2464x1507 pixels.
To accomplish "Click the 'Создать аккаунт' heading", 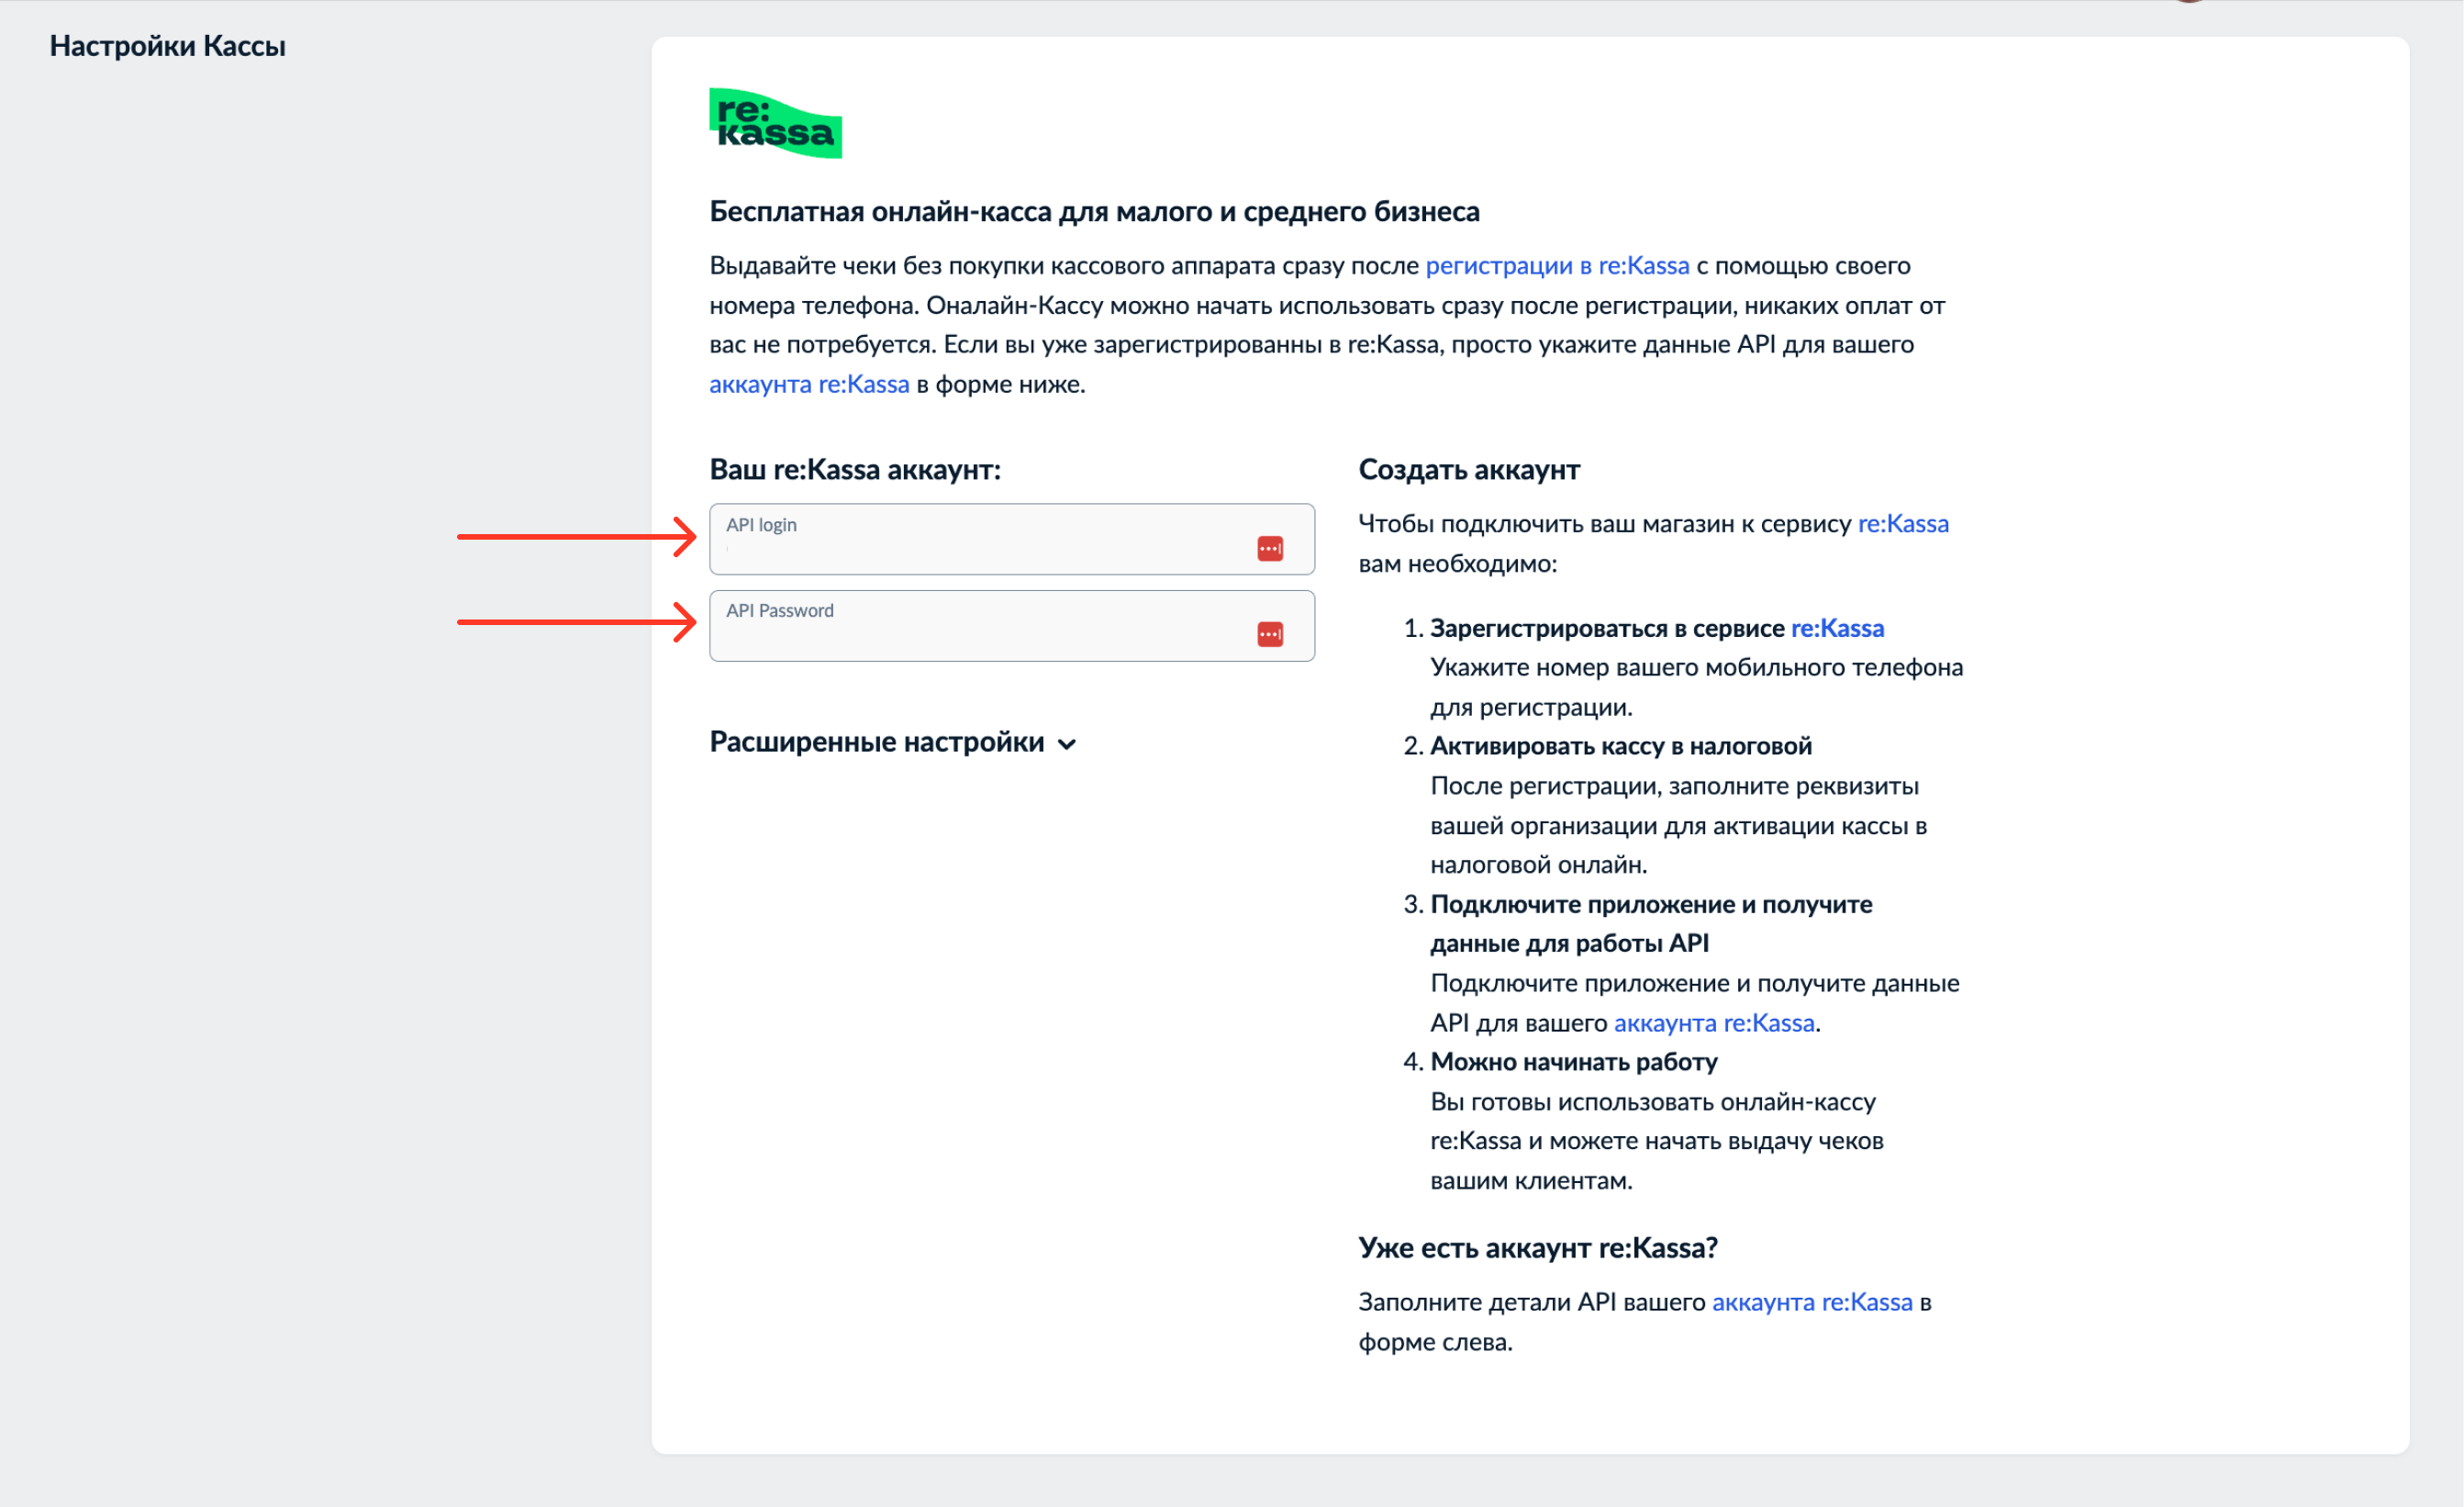I will [1468, 470].
